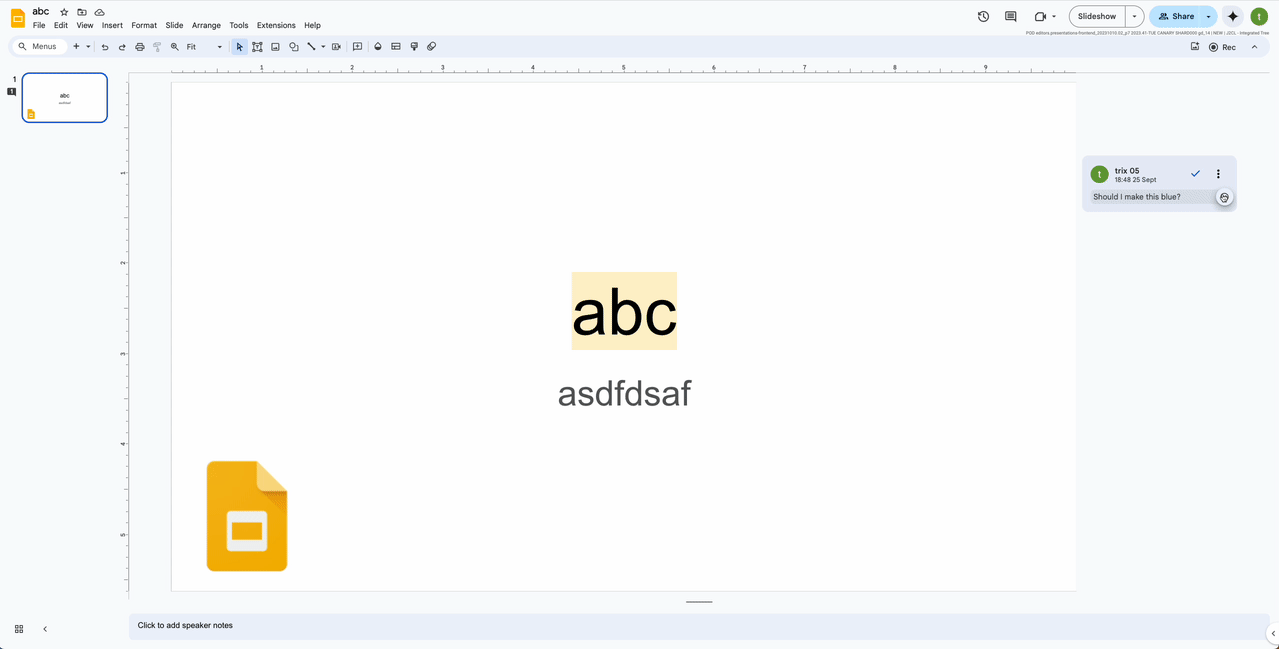The width and height of the screenshot is (1279, 649).
Task: Select the shape insertion tool
Action: coord(293,46)
